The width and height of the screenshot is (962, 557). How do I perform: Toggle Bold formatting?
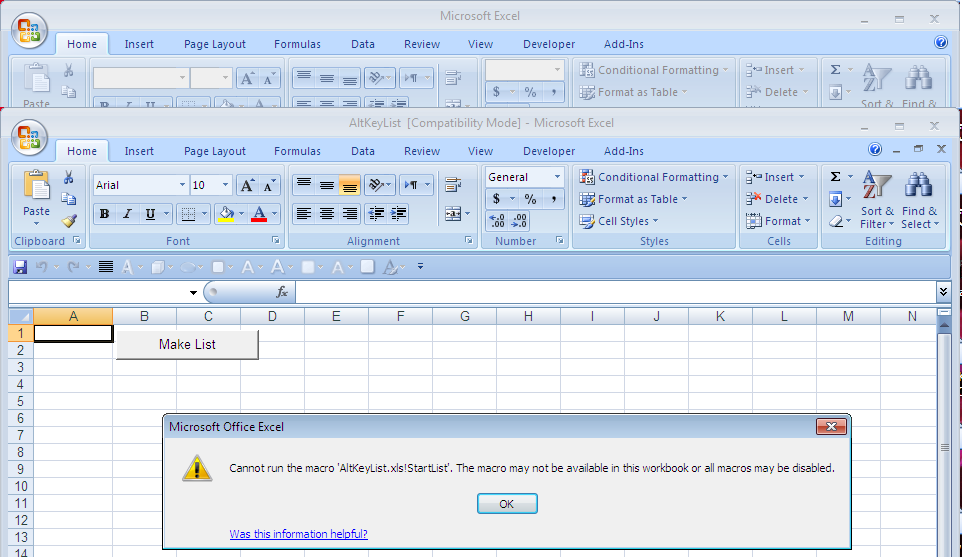[104, 213]
